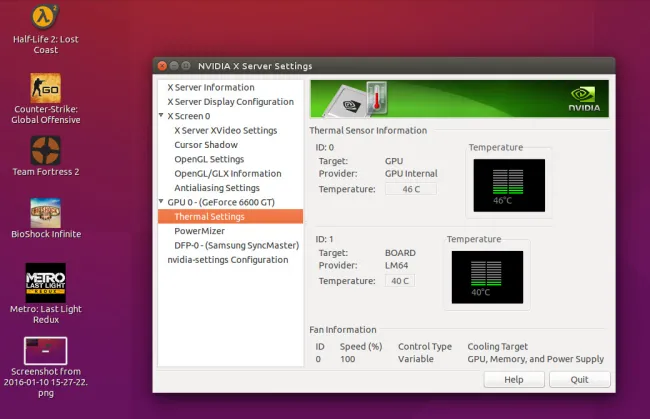
Task: Select the Metro: Last Light Redux icon
Action: point(46,283)
